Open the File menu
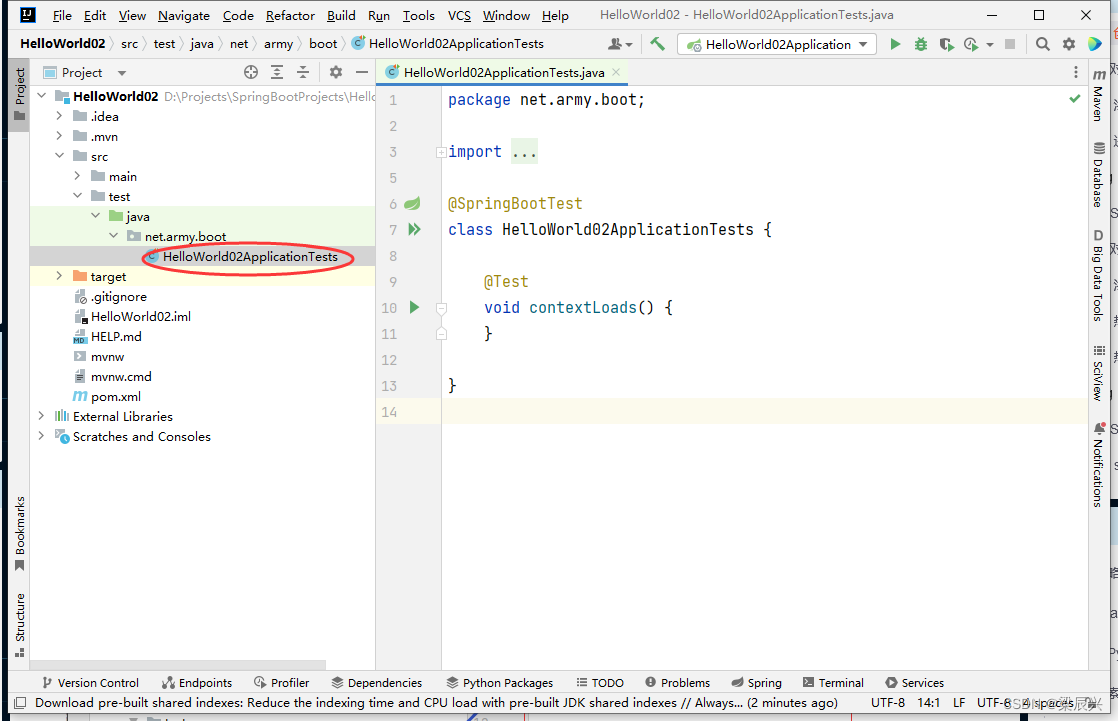 point(62,15)
